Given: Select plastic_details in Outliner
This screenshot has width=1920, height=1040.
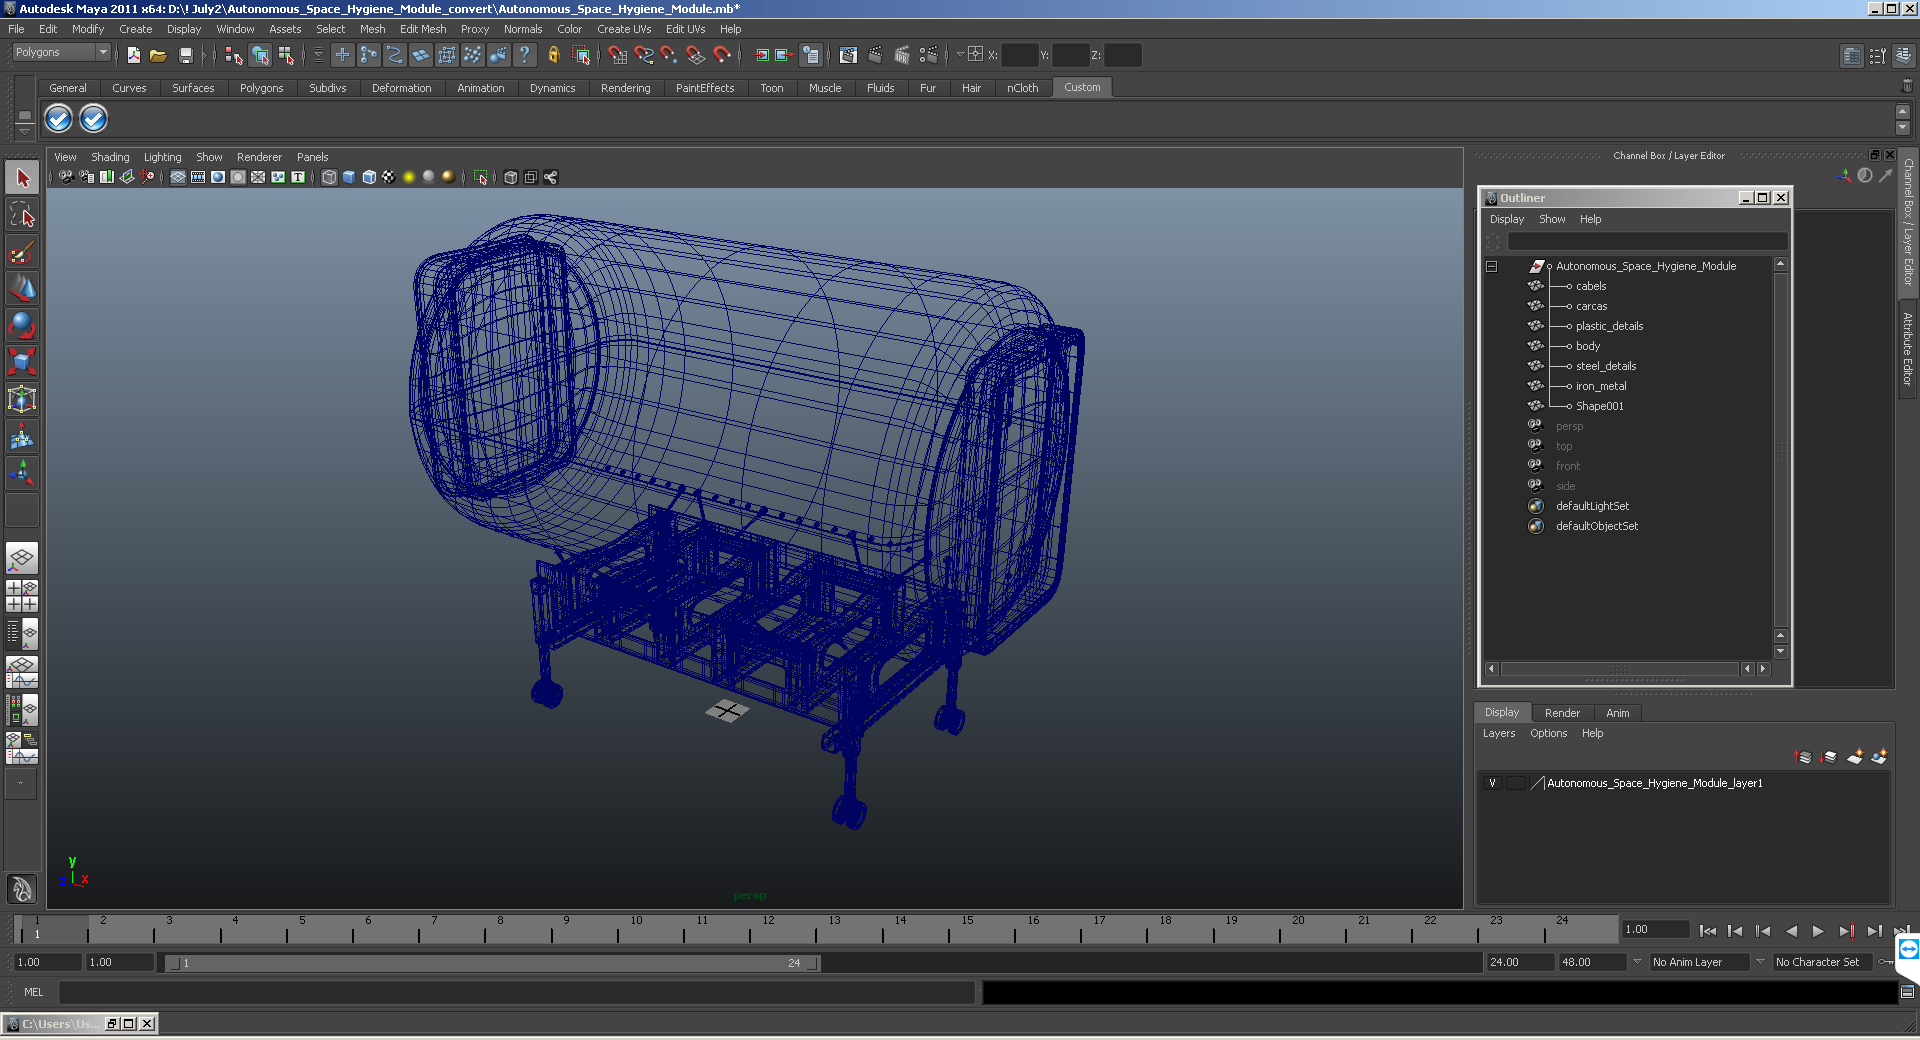Looking at the screenshot, I should pos(1609,326).
